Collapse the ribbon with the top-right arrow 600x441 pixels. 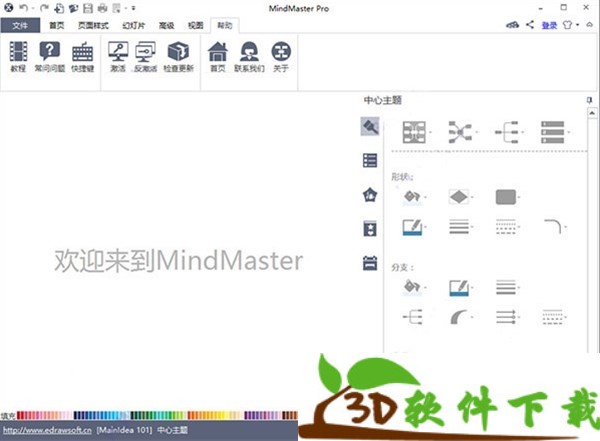point(590,24)
